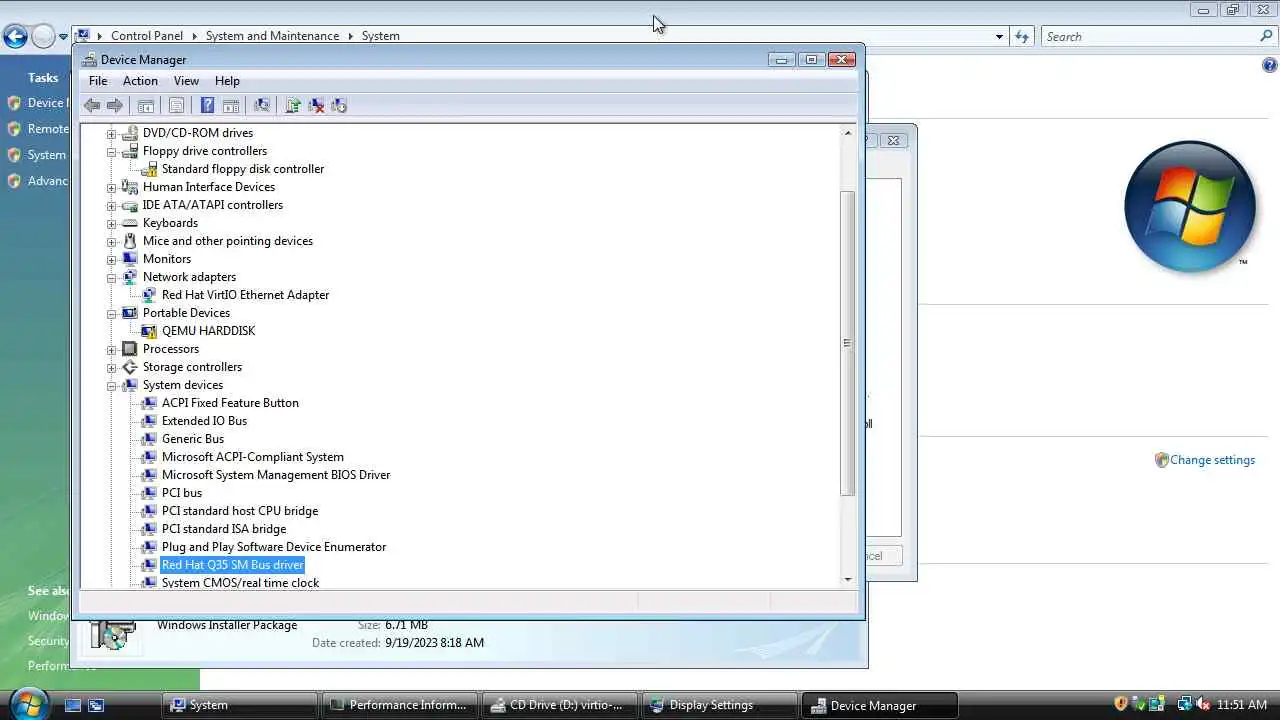
Task: Expand the Storage controllers node
Action: coord(112,367)
